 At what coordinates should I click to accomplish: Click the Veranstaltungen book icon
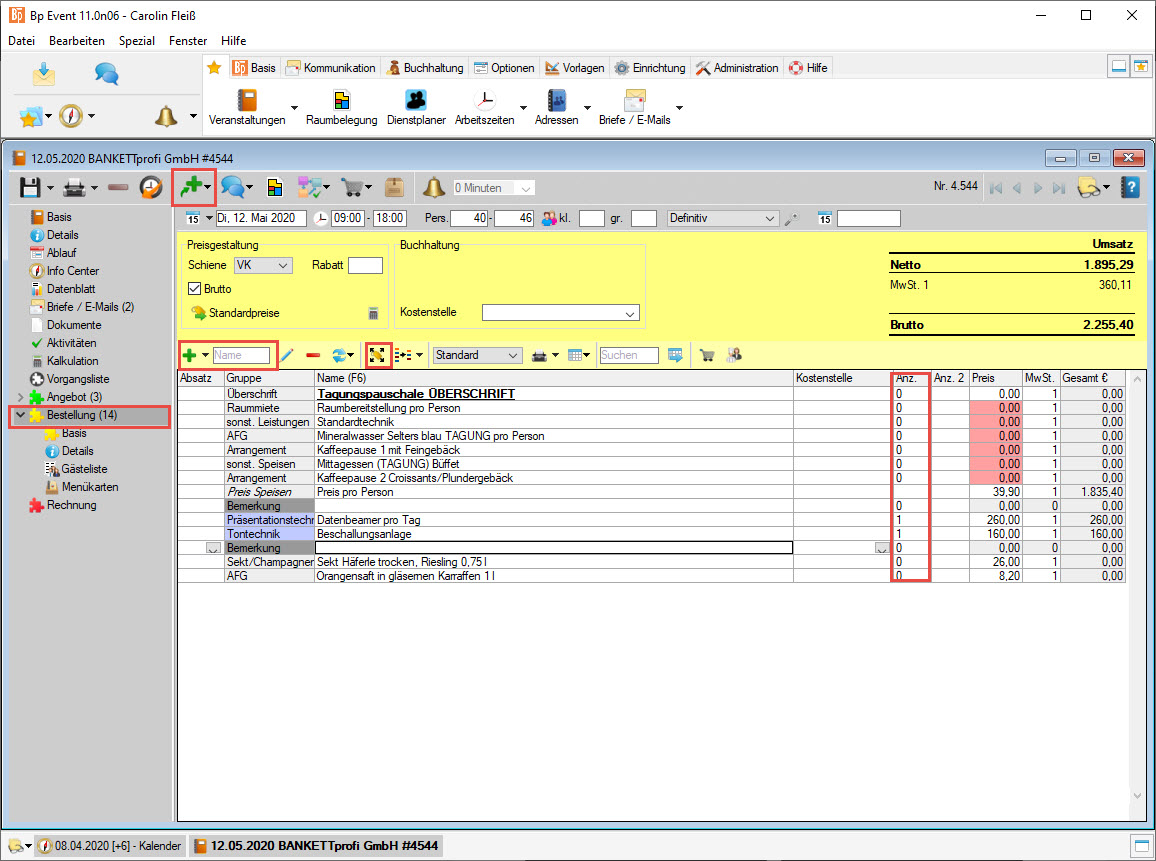(x=246, y=101)
